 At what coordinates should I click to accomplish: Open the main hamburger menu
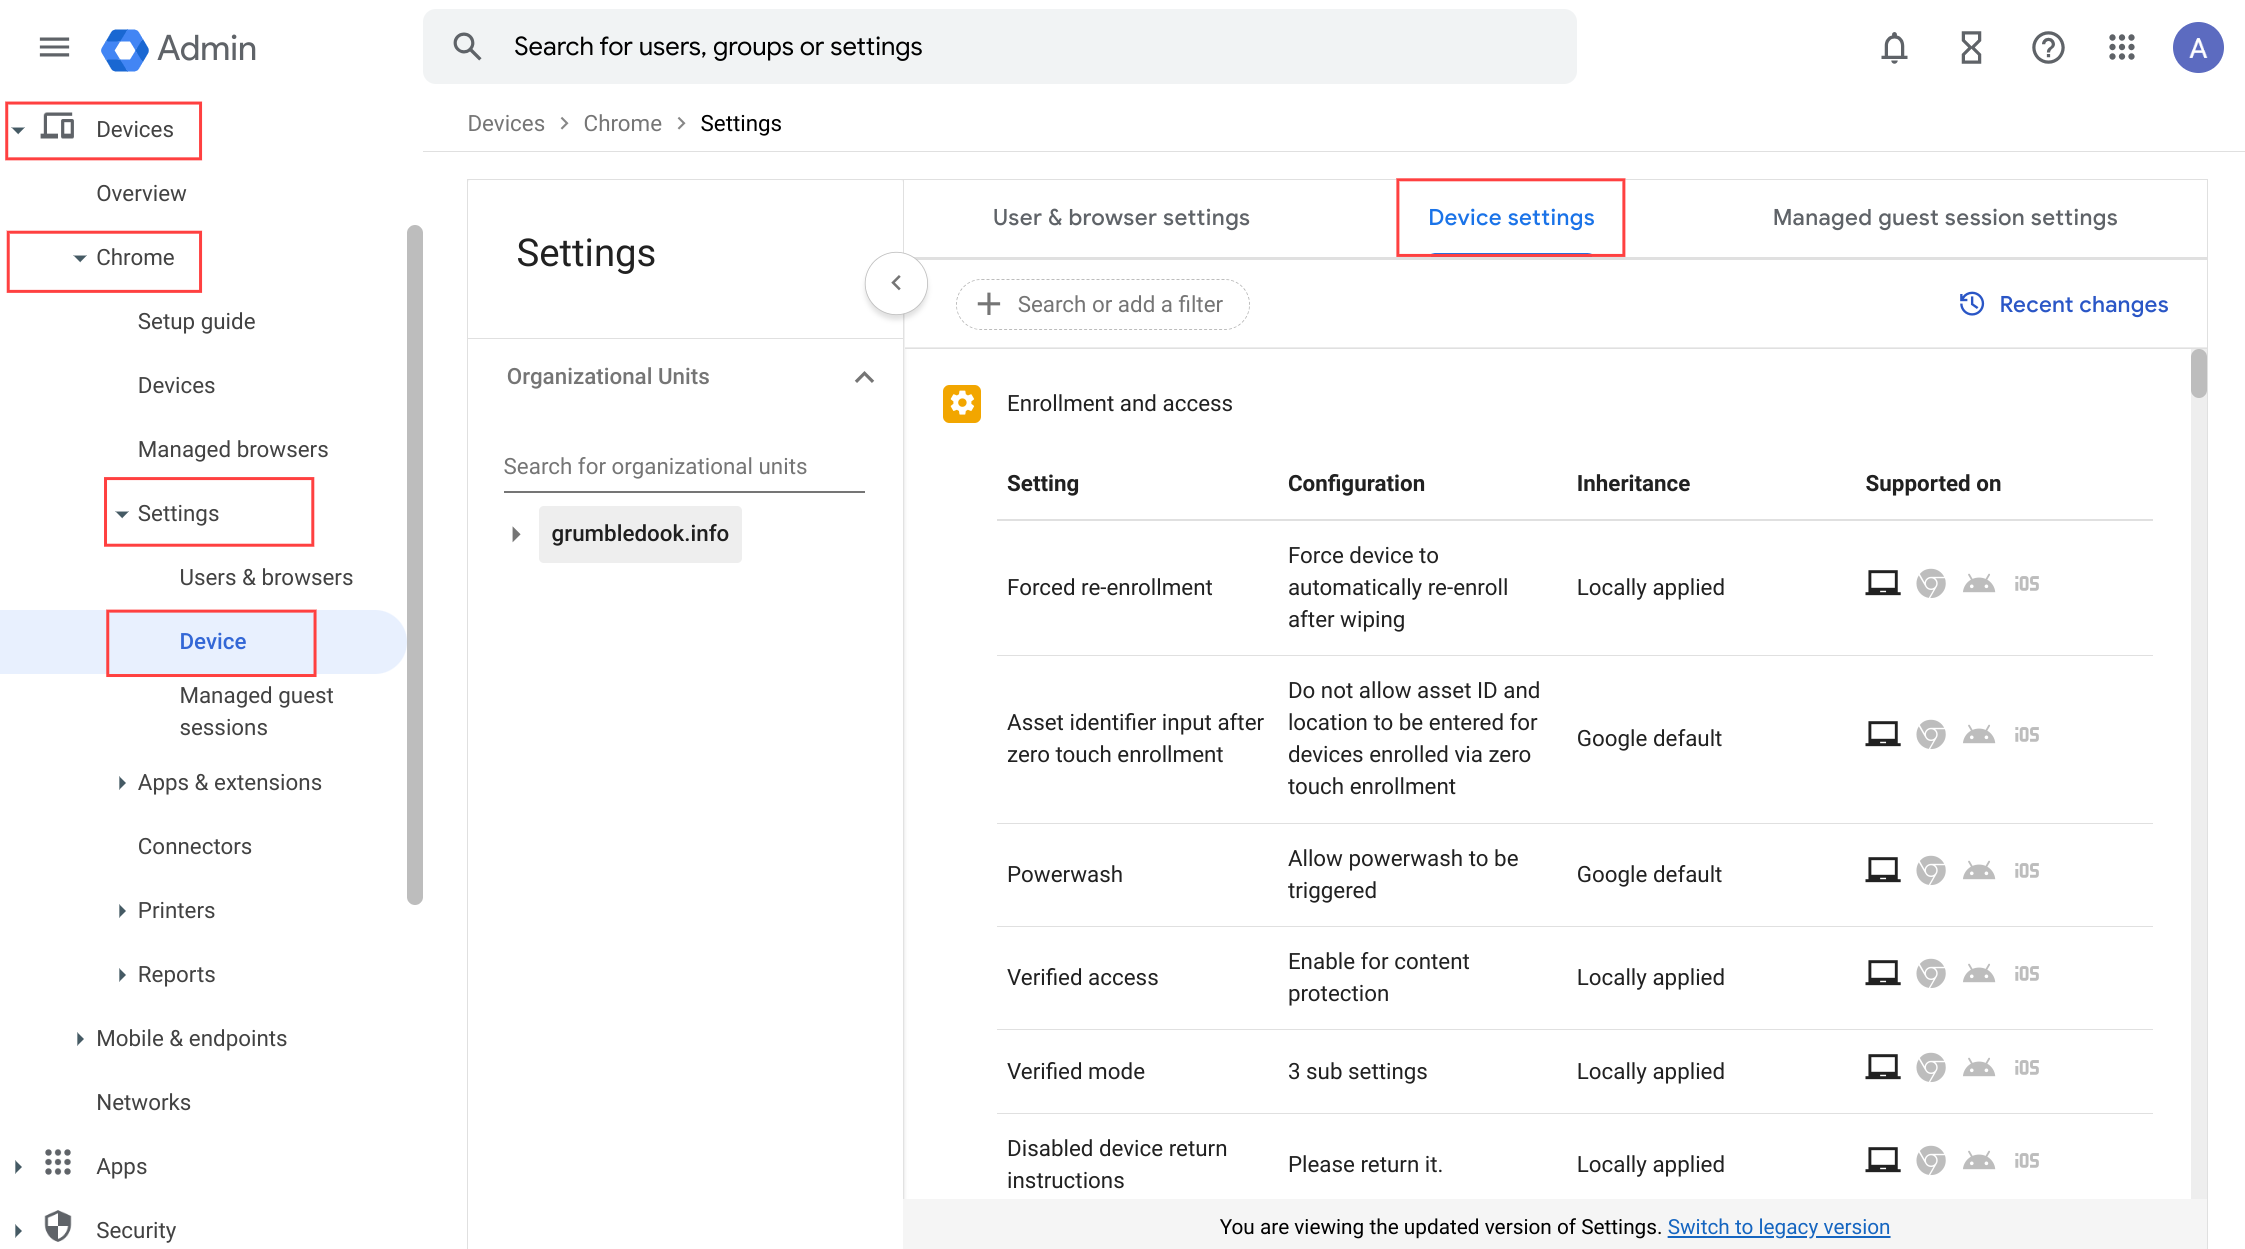coord(54,47)
